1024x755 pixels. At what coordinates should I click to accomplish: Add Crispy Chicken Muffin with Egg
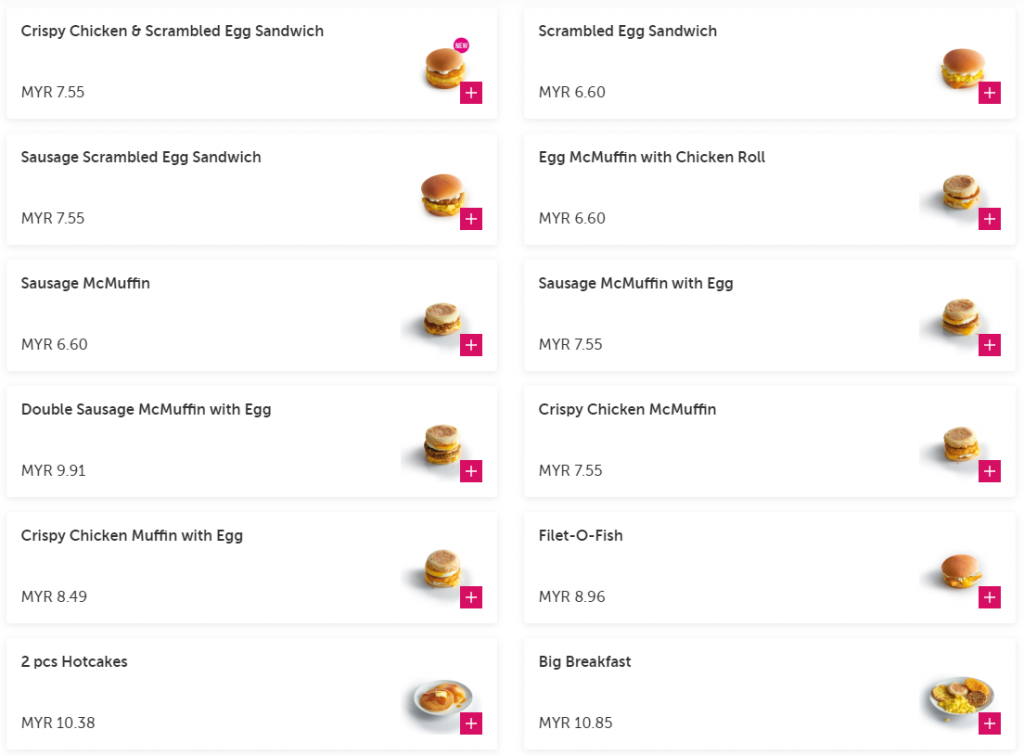click(x=471, y=597)
